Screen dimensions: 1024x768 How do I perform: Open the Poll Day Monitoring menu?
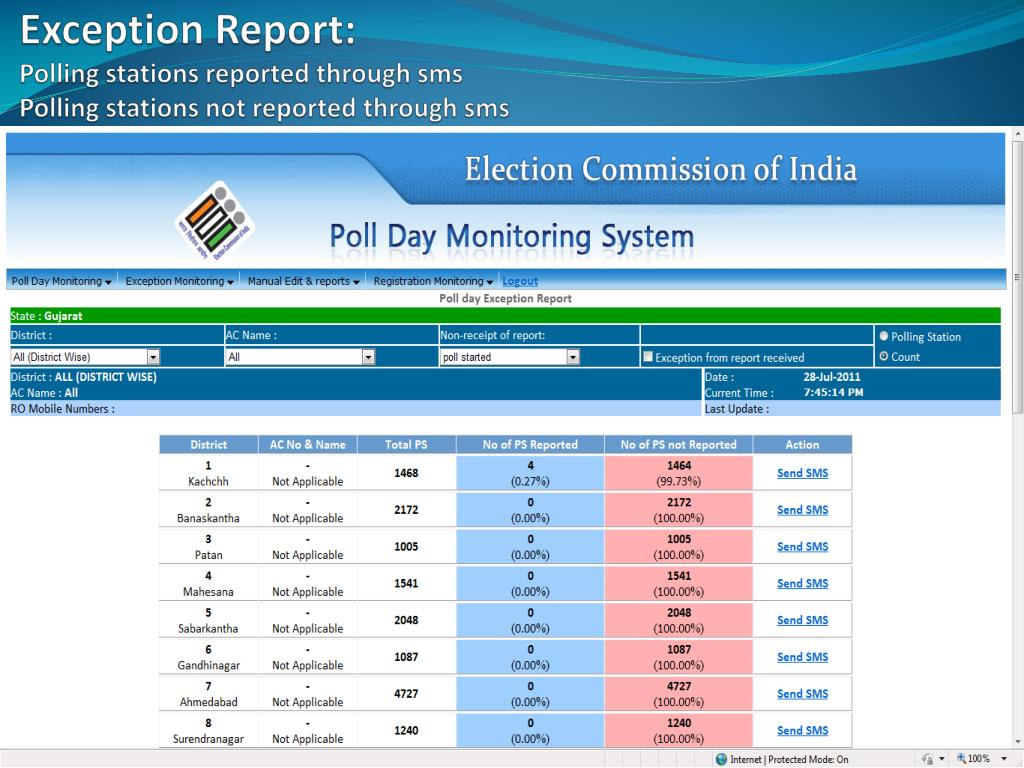coord(61,281)
